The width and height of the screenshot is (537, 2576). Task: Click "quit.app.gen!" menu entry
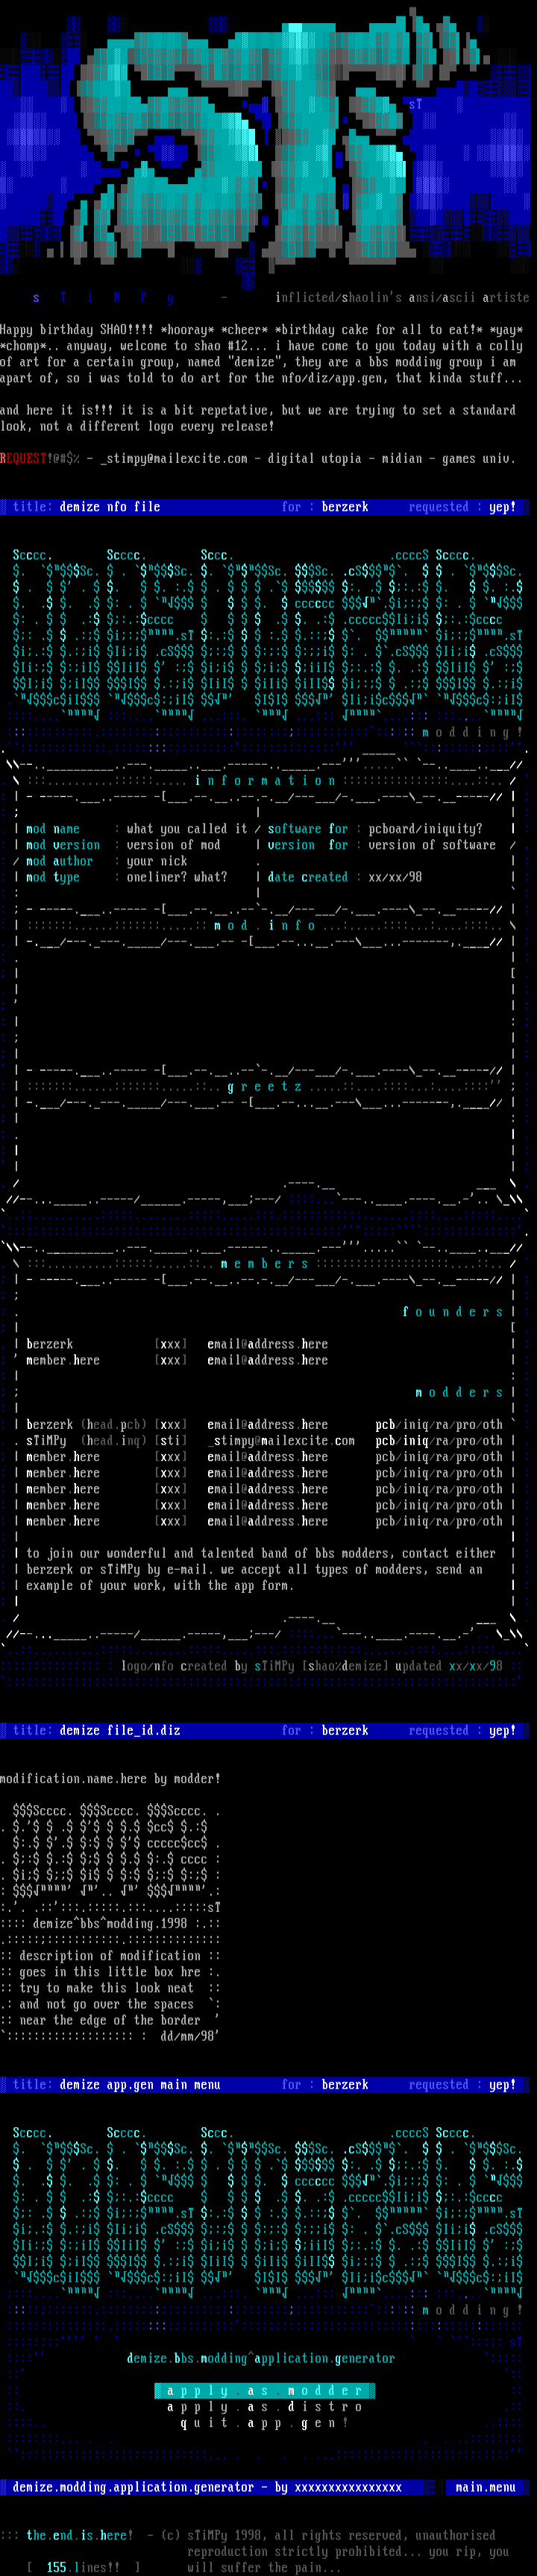click(x=264, y=2422)
